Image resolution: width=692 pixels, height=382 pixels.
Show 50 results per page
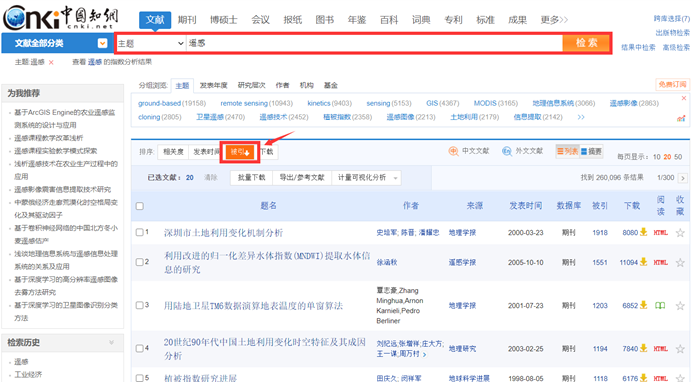[x=678, y=157]
